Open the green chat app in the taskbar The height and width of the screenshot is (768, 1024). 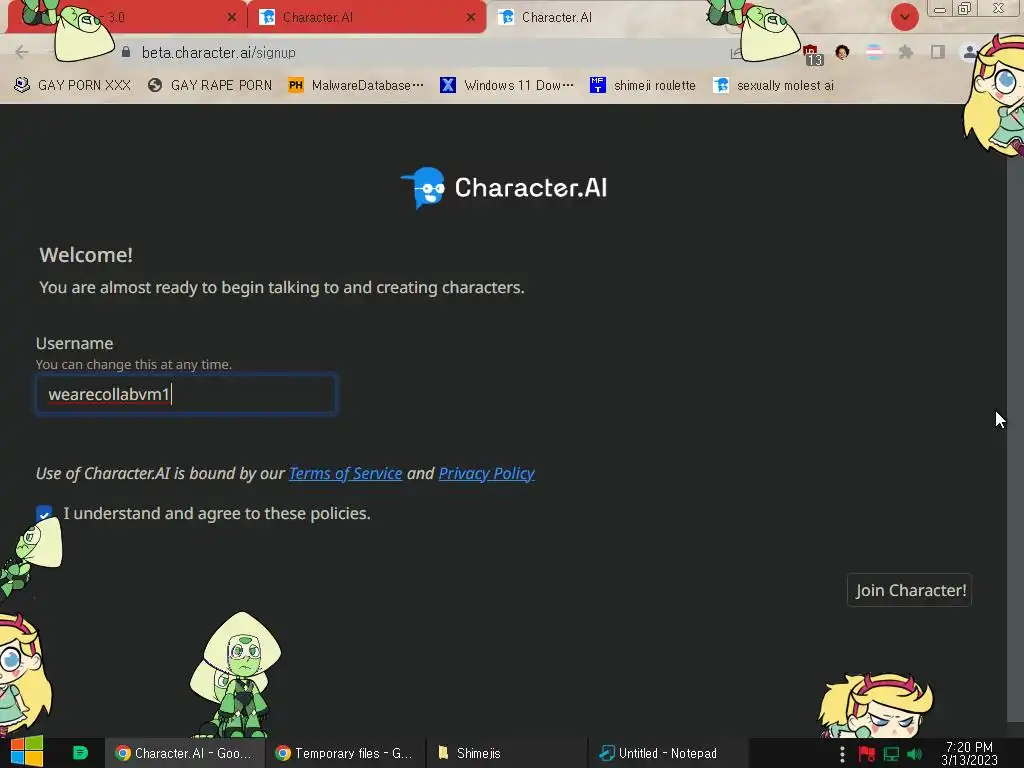[80, 753]
